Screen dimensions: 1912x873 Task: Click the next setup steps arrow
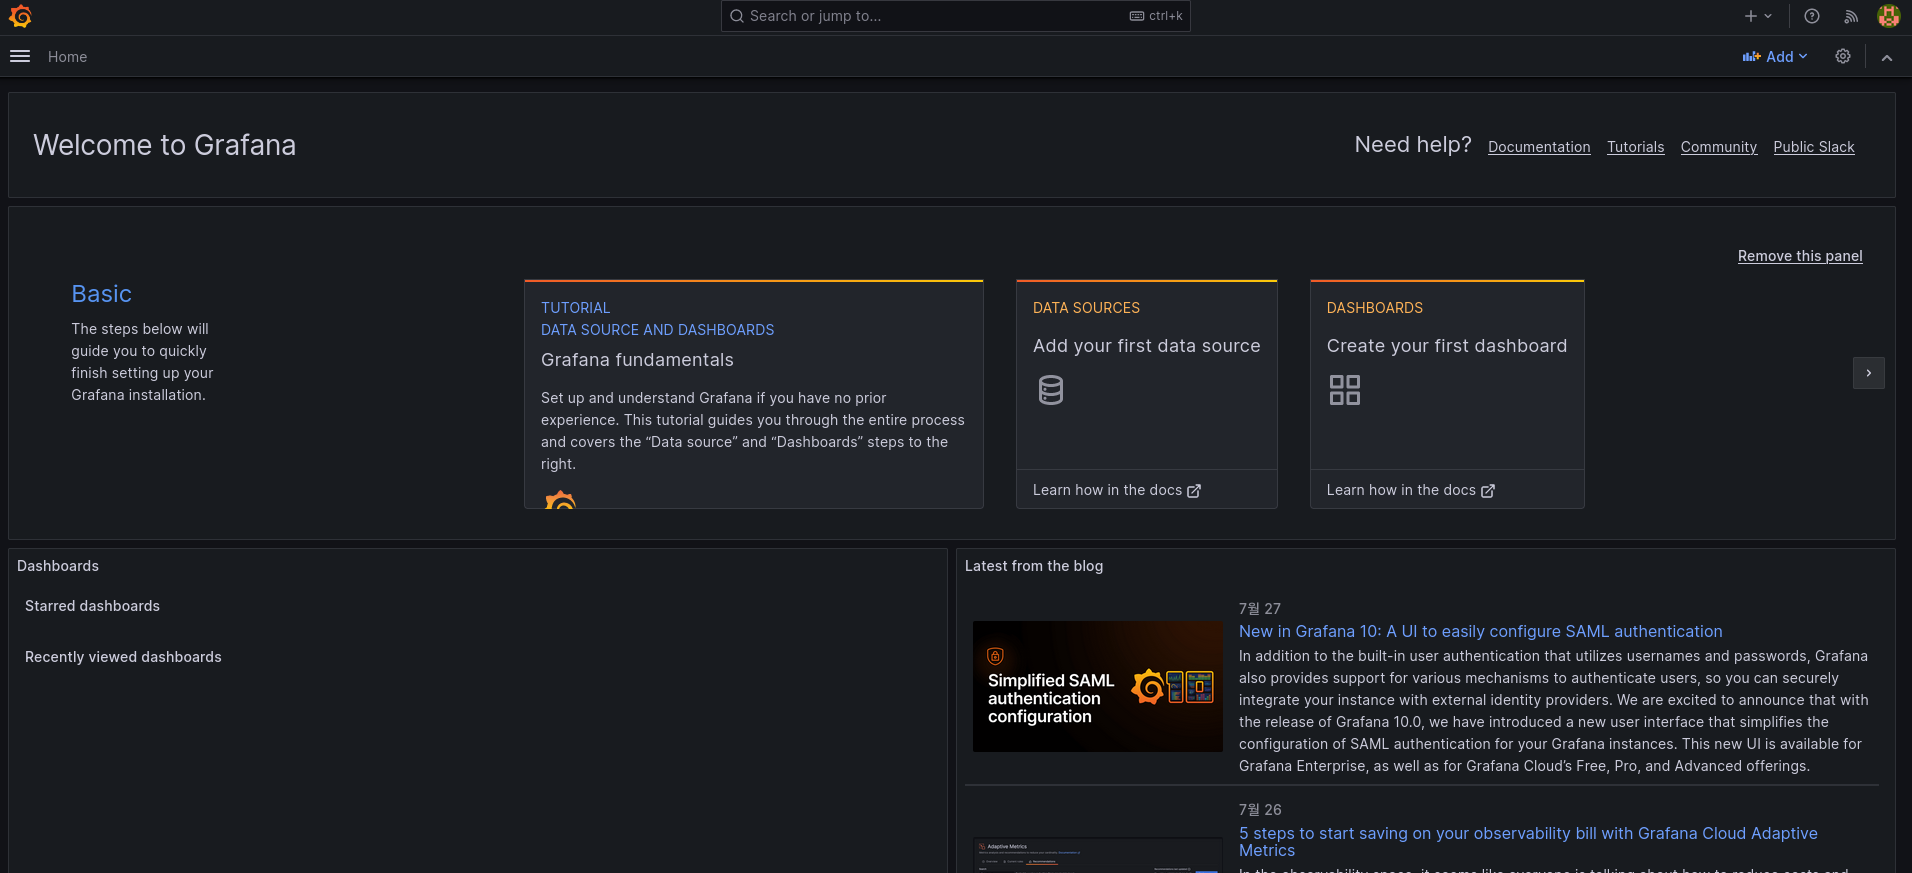click(x=1868, y=373)
